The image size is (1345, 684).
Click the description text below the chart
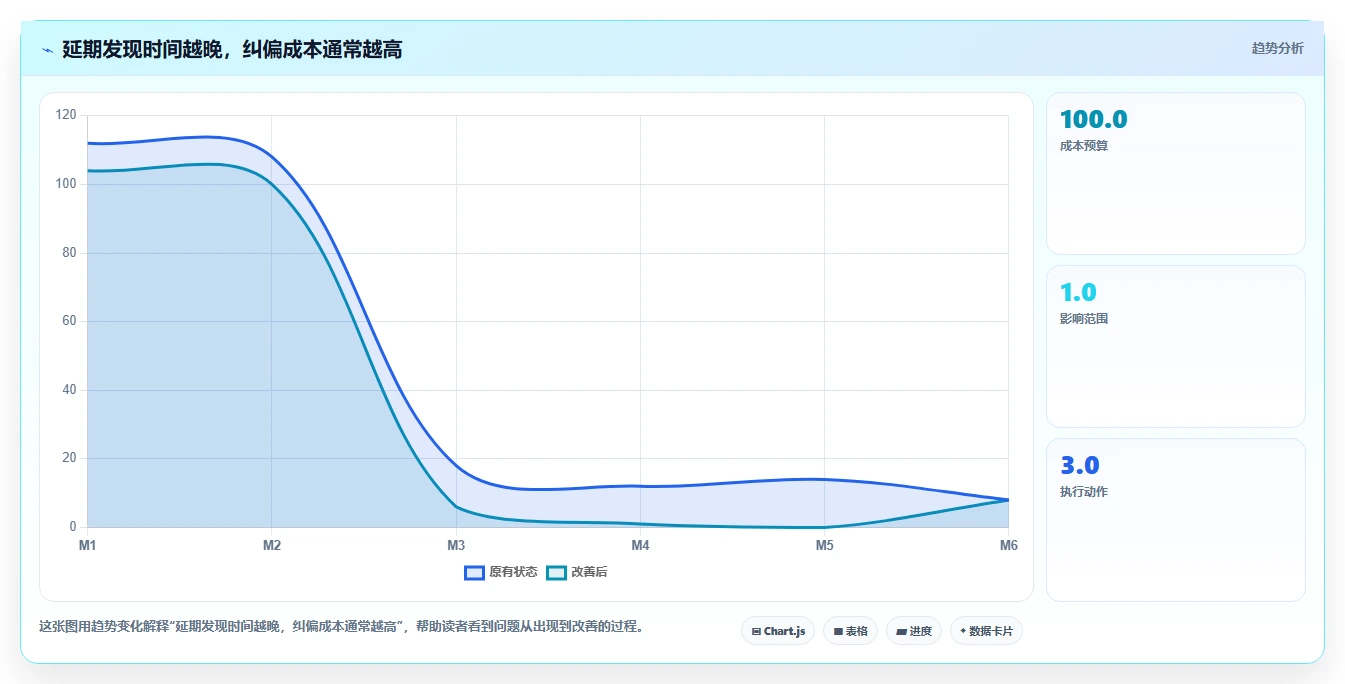coord(341,627)
